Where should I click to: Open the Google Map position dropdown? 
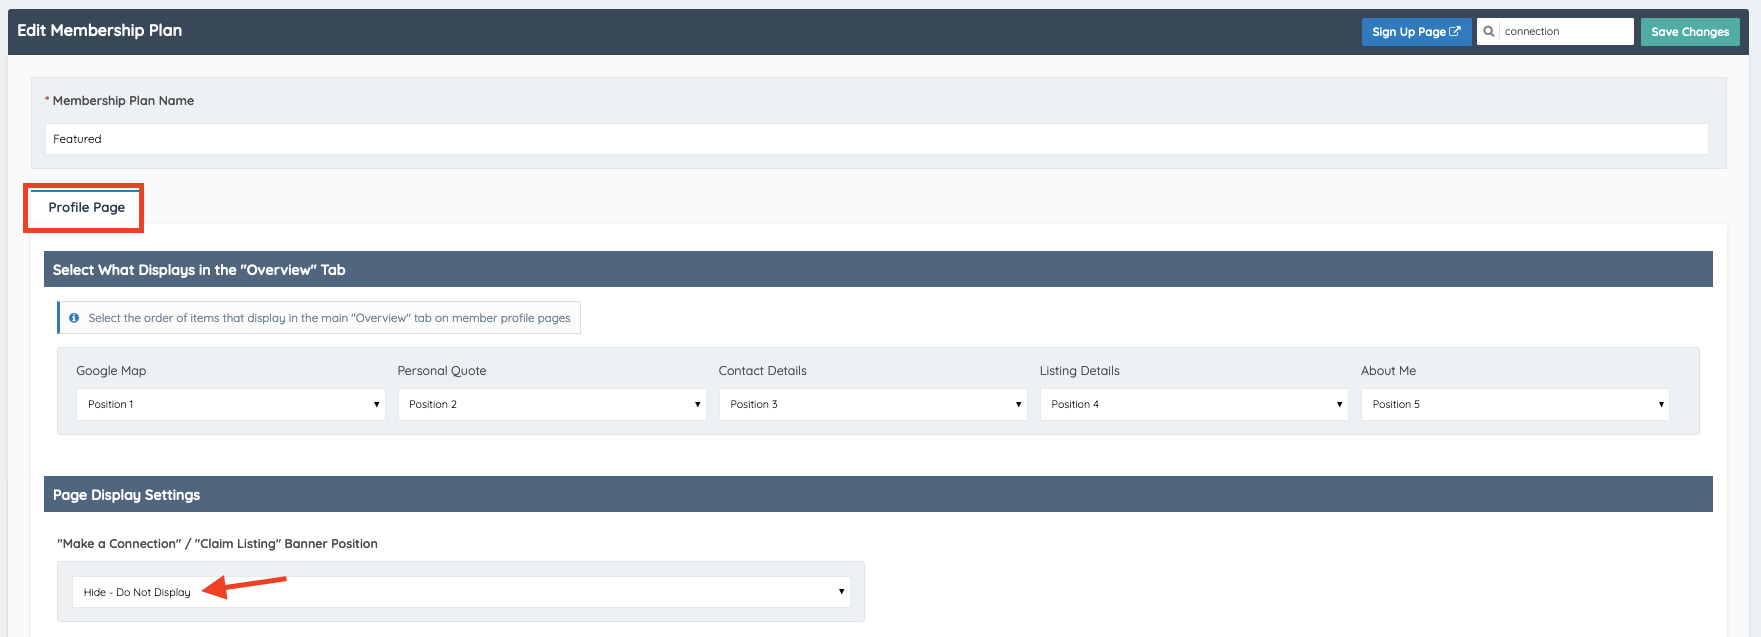(230, 404)
